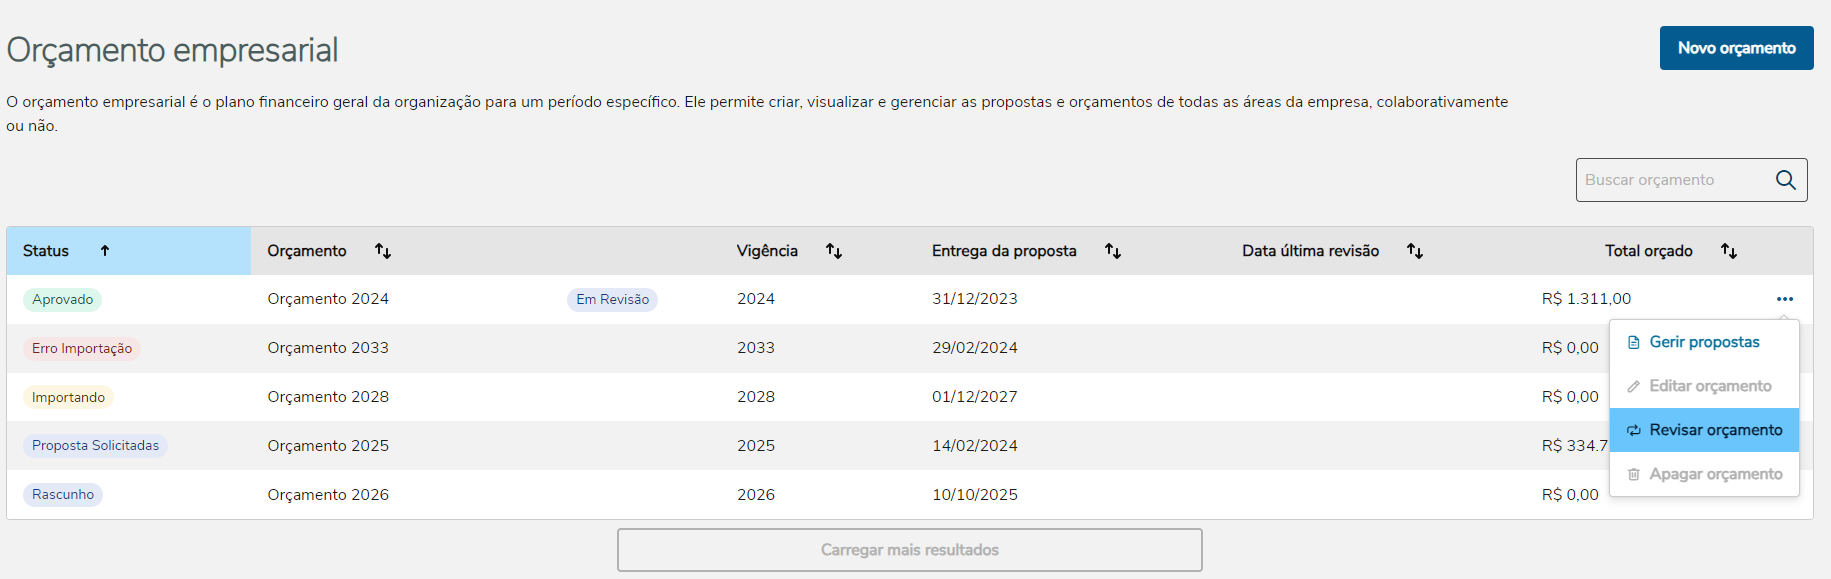Click the Rascunho status badge
The image size is (1831, 579).
point(63,495)
